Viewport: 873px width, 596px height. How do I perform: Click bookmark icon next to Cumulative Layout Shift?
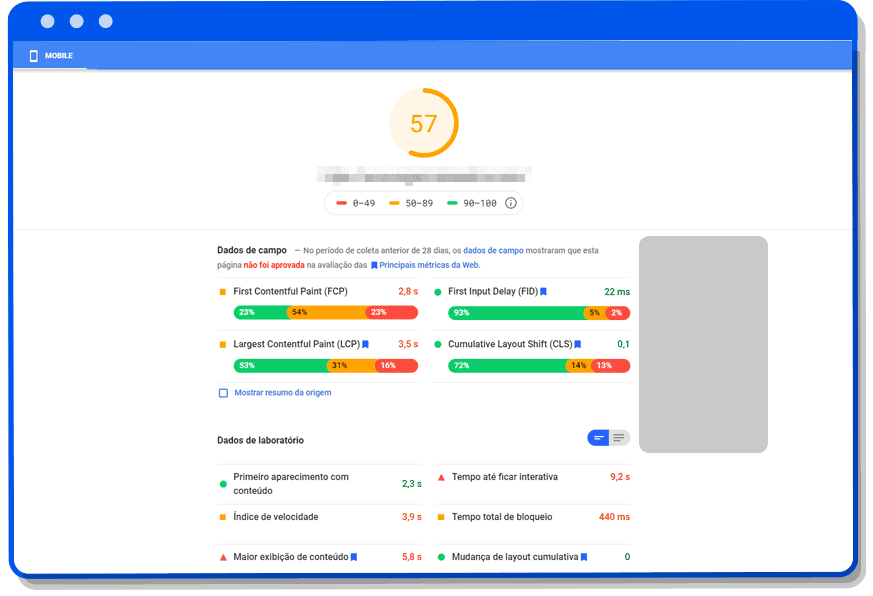pyautogui.click(x=578, y=345)
